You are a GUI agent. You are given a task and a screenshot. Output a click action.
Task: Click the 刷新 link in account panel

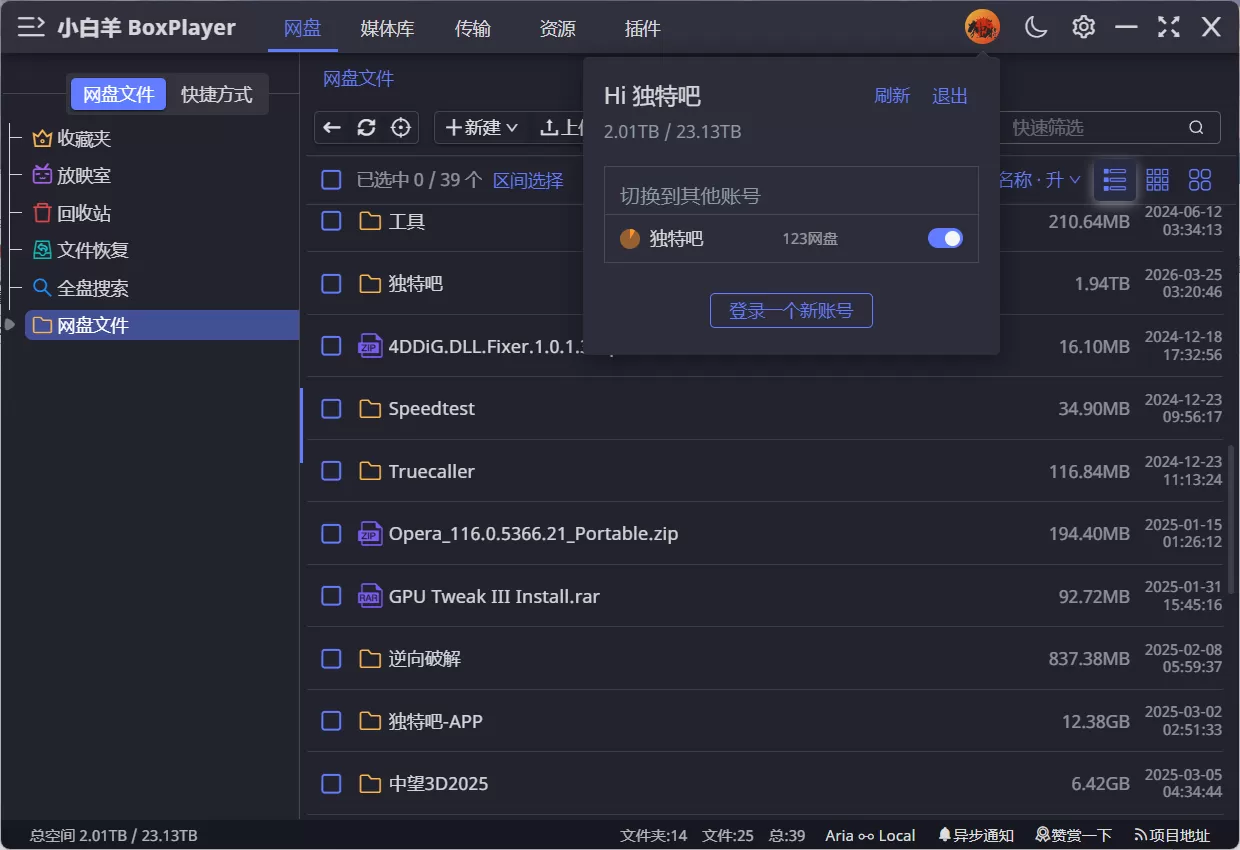click(892, 95)
